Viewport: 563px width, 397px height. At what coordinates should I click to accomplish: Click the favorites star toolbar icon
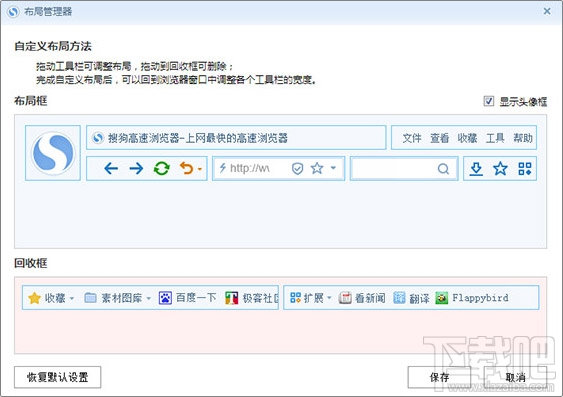500,168
